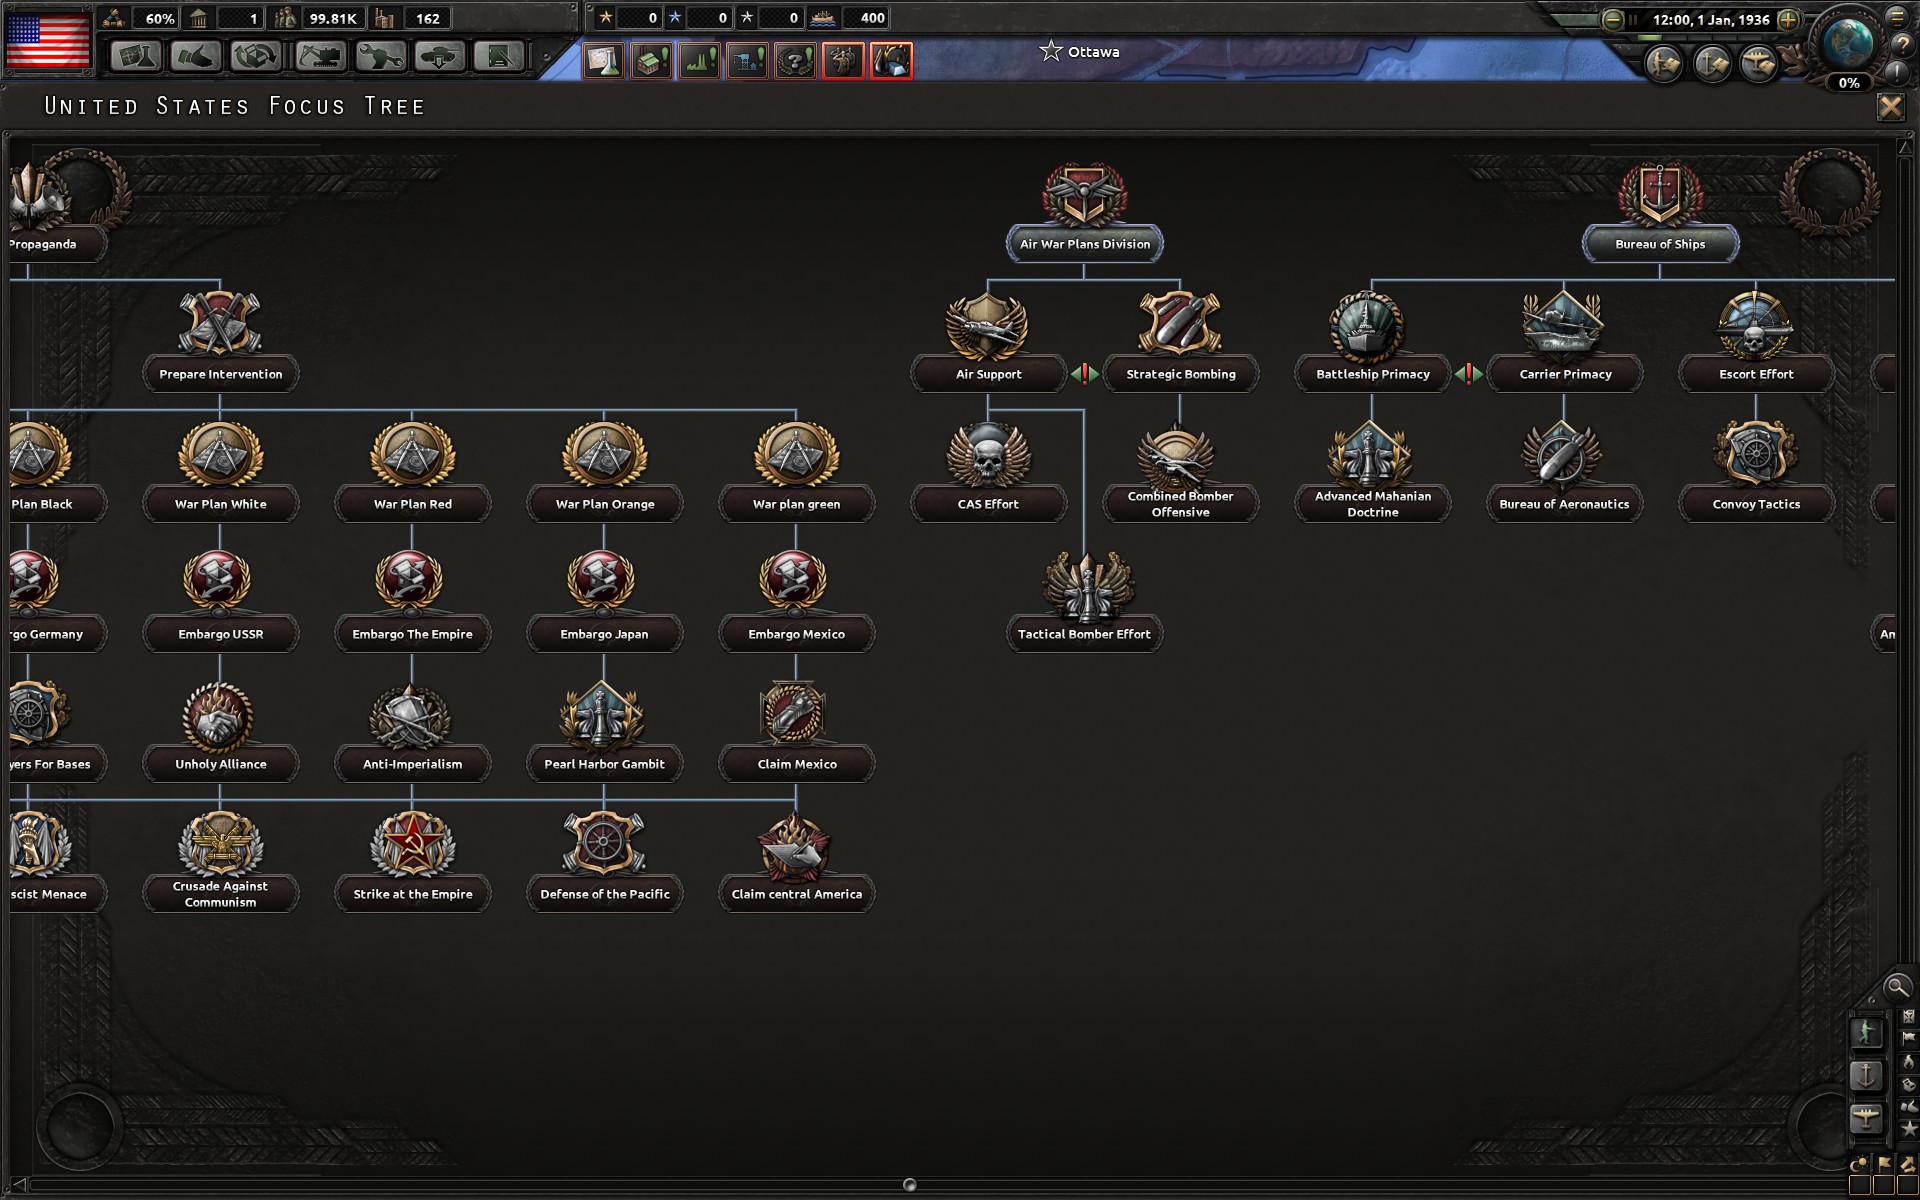Toggle the star map mode icon
1920x1200 pixels.
pyautogui.click(x=1909, y=1129)
